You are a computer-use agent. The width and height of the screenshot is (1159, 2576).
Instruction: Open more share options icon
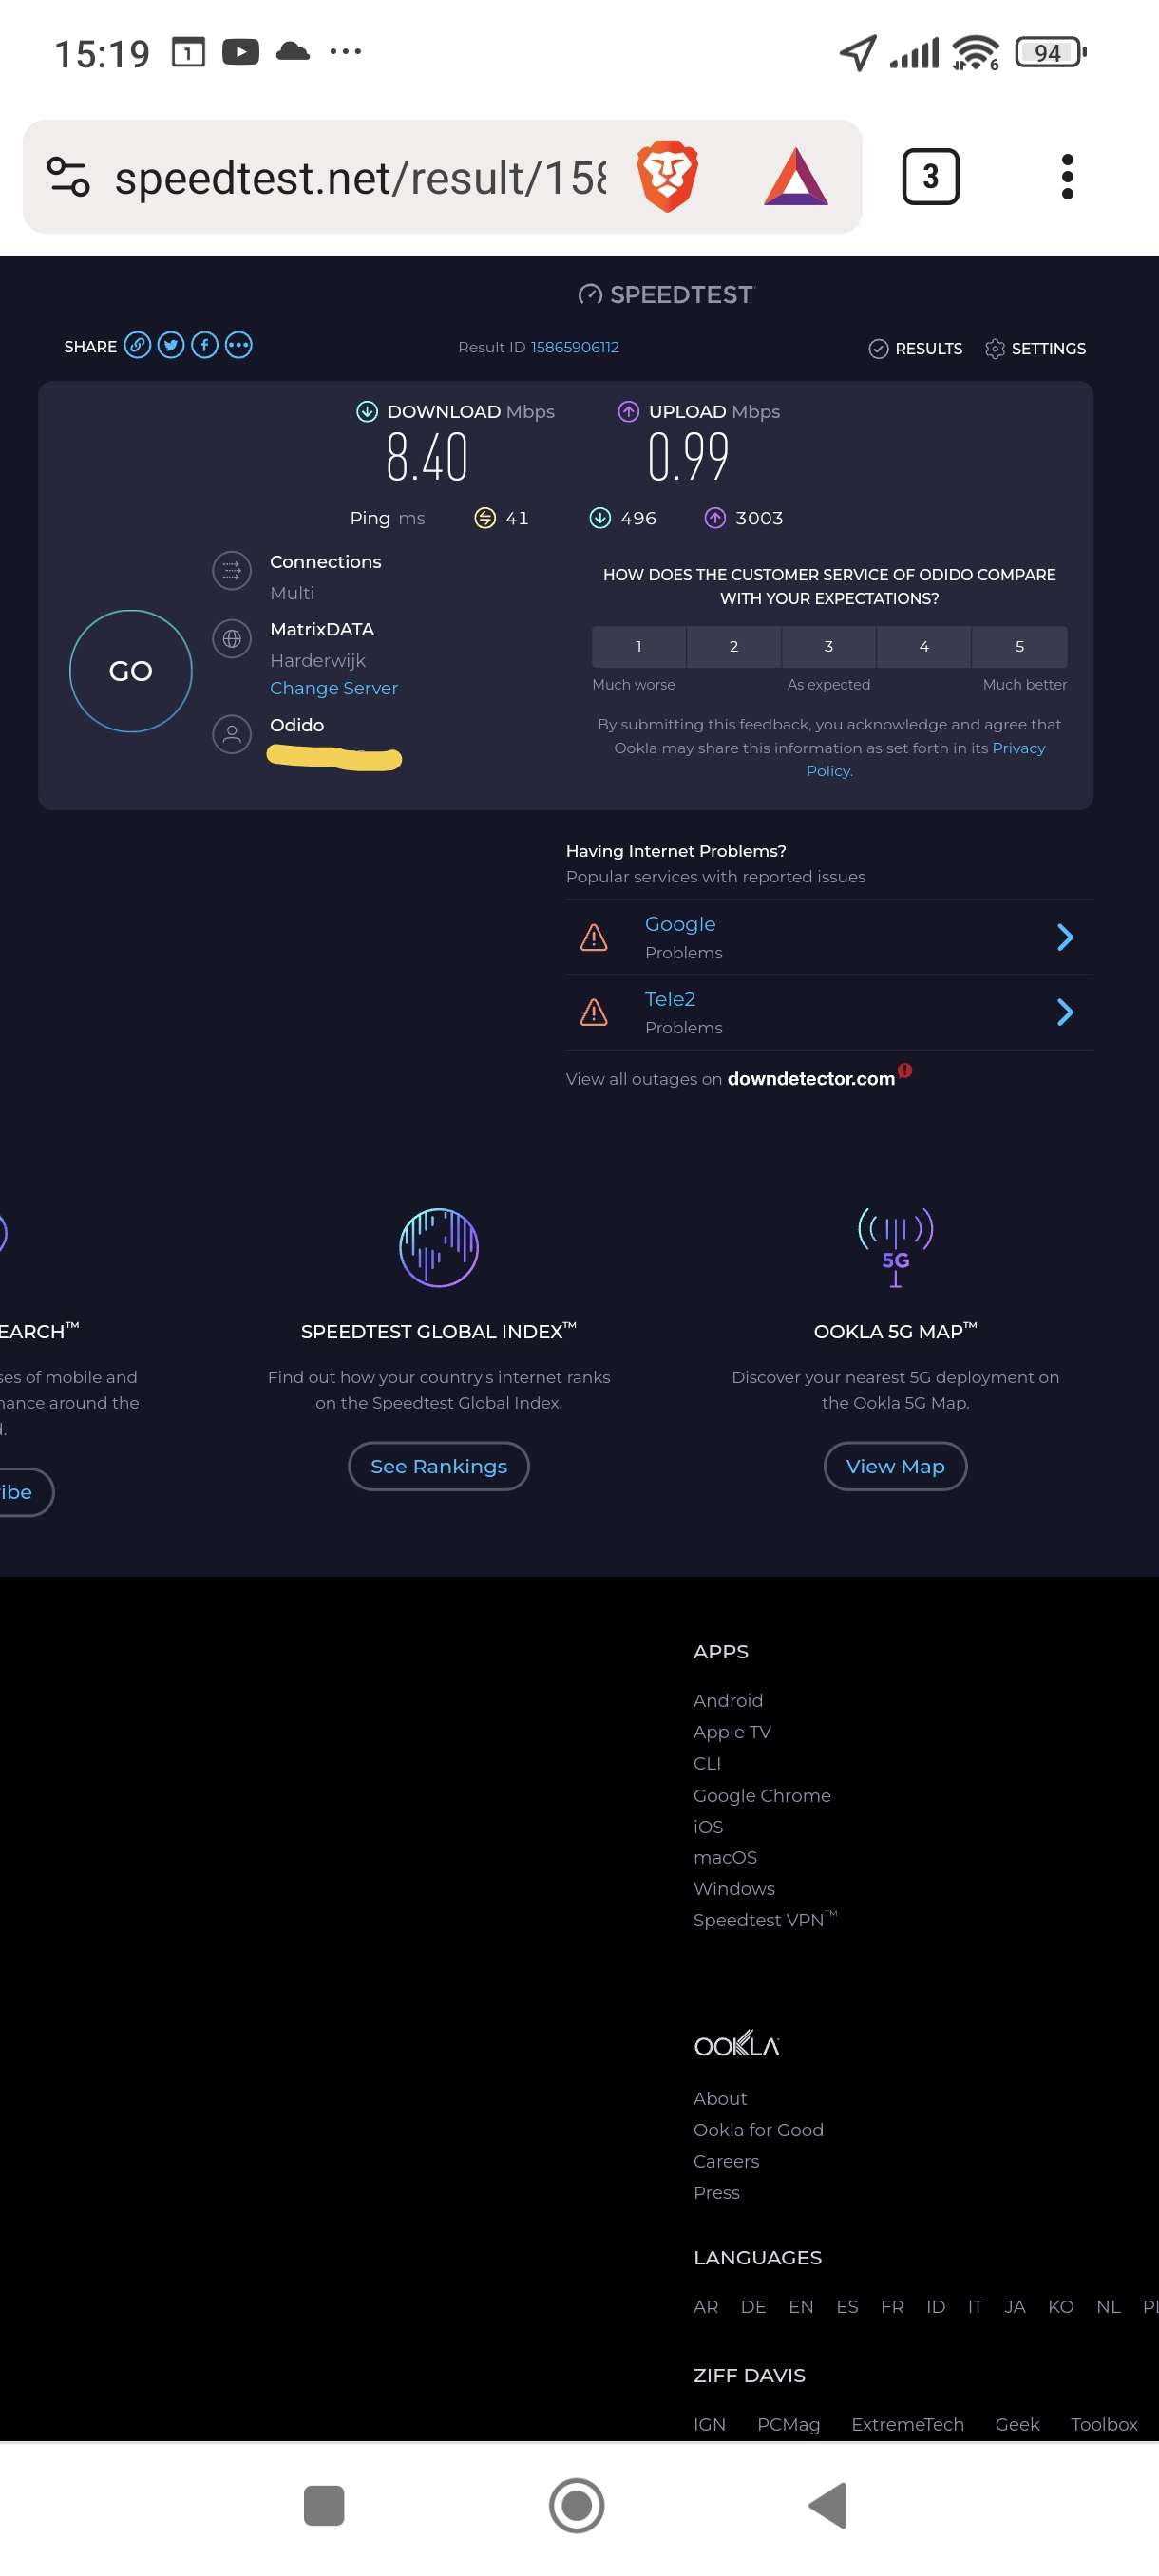pos(238,346)
